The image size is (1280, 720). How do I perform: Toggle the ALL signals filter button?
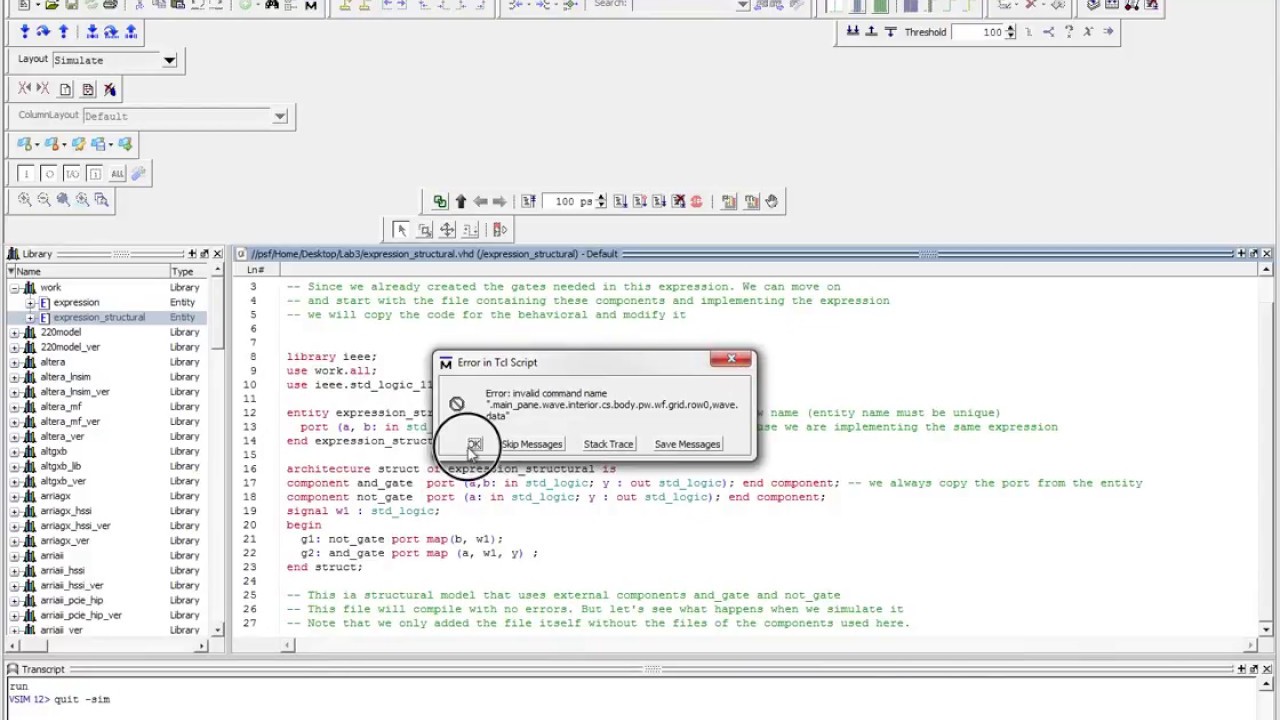[x=117, y=174]
